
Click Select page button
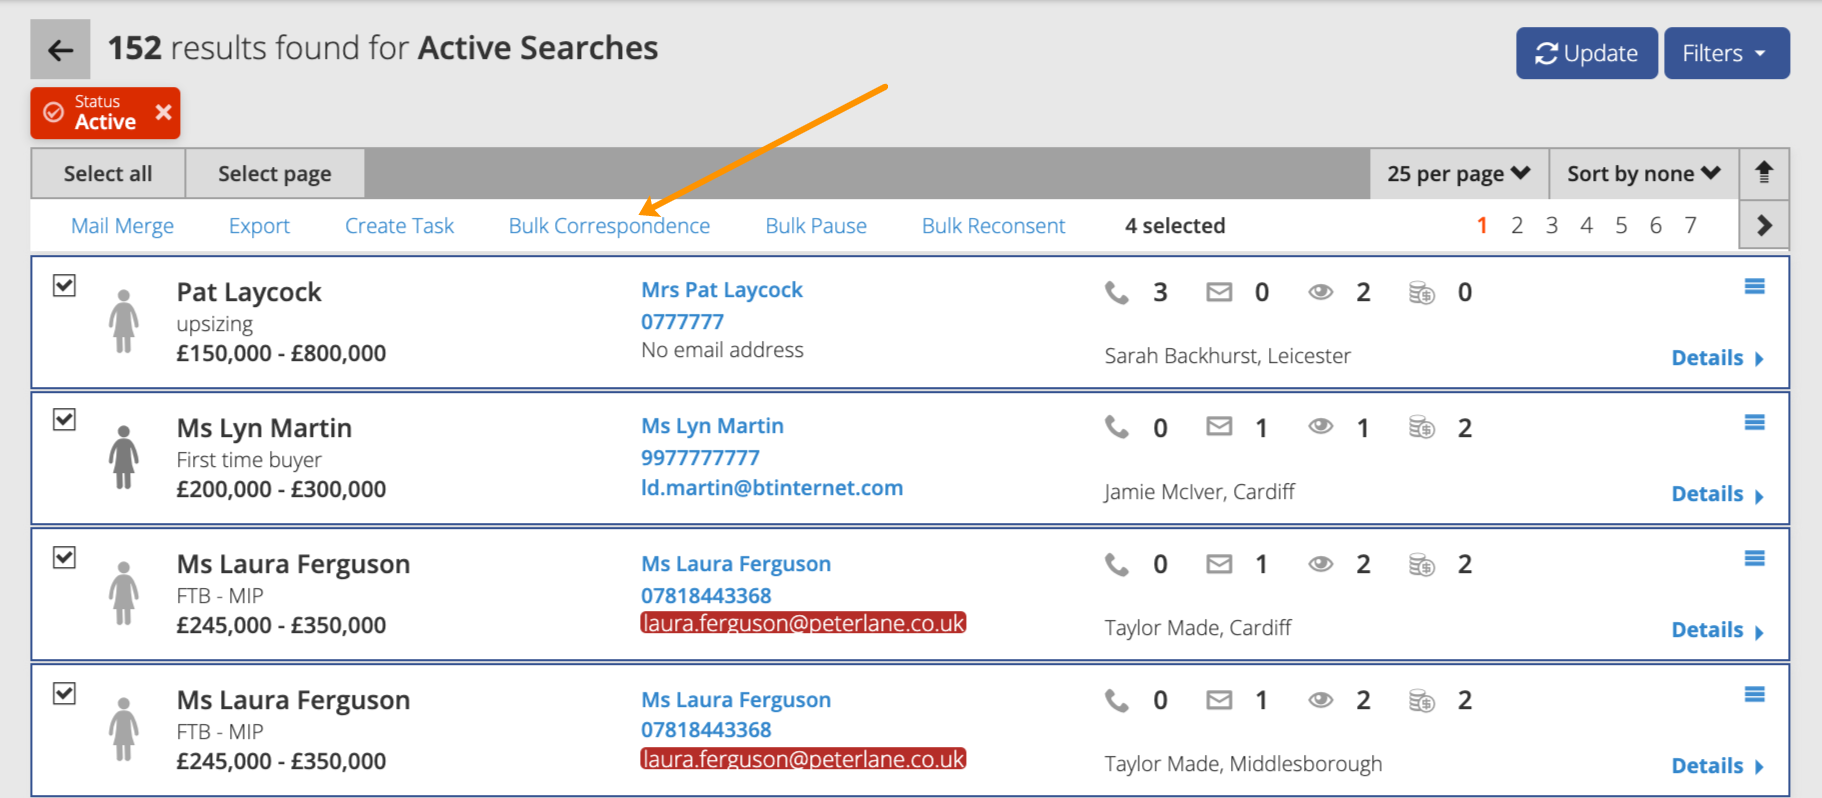click(x=275, y=174)
